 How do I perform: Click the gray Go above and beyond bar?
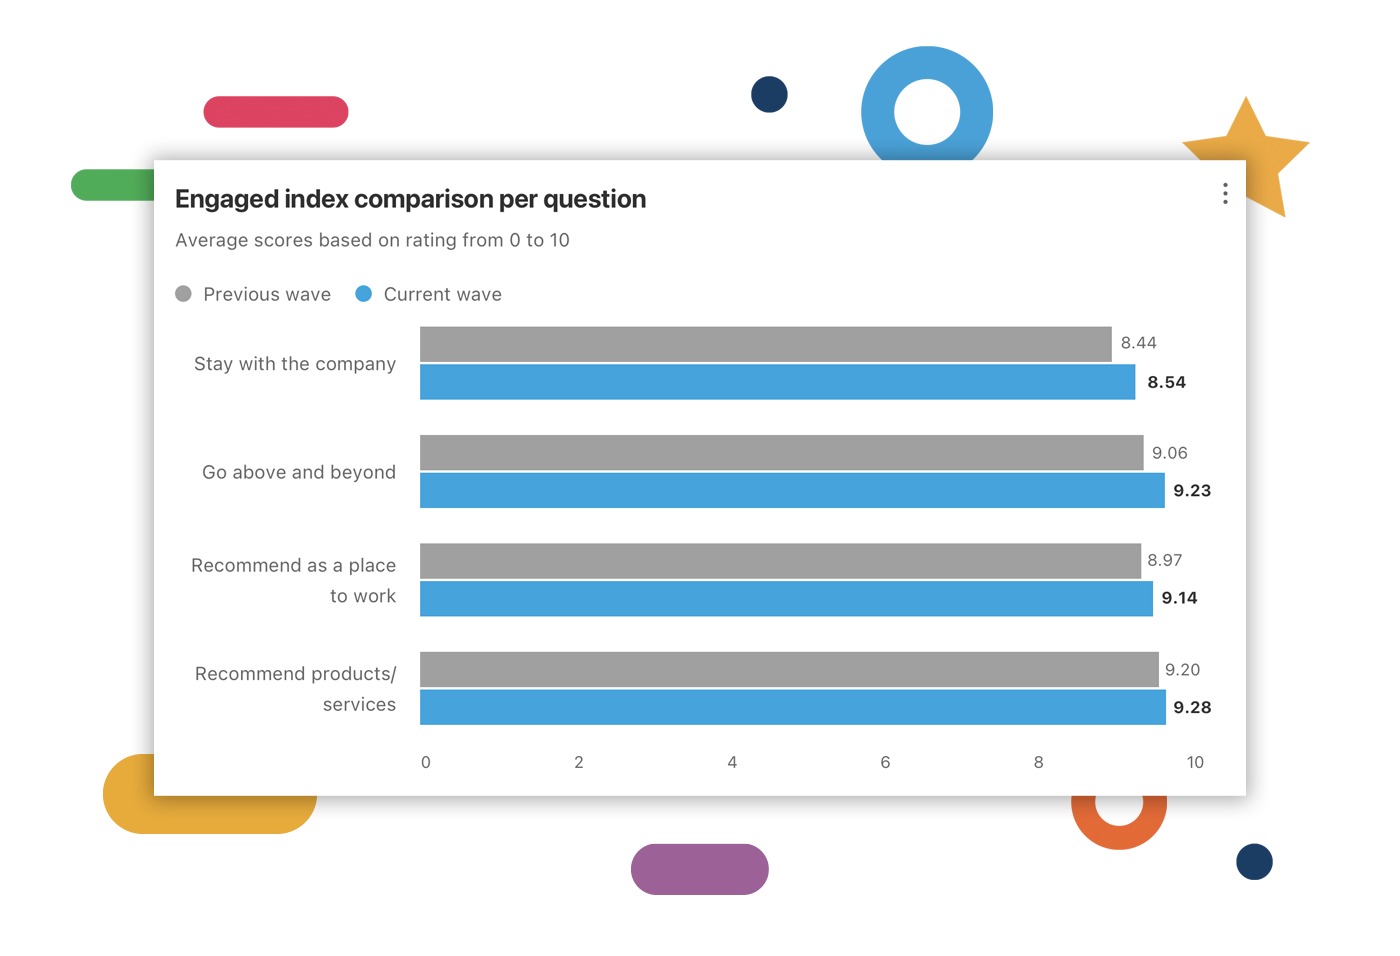pos(781,452)
